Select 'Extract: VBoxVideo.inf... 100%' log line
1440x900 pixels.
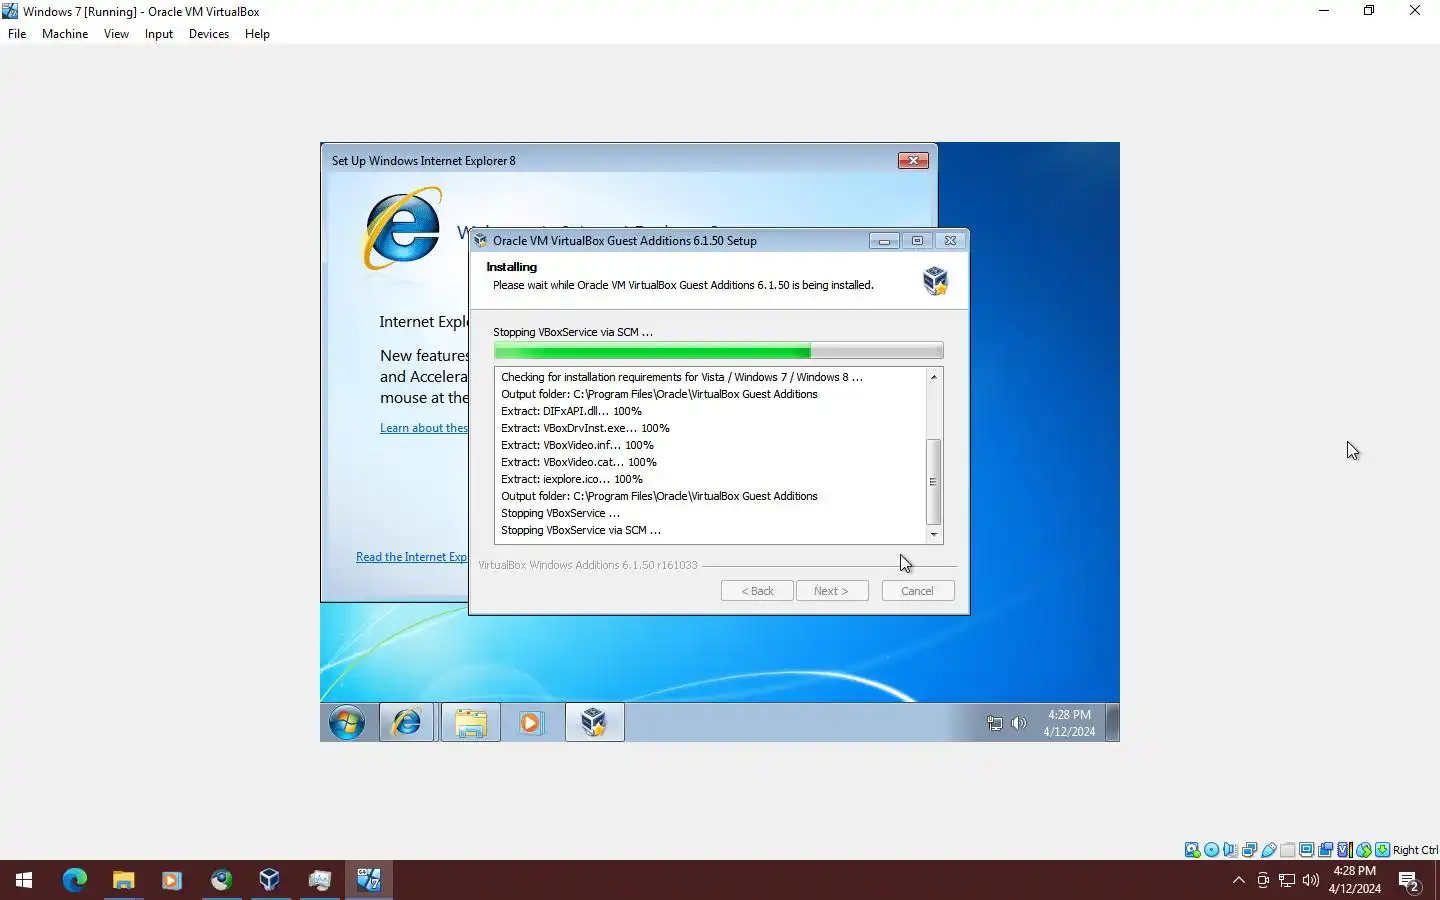[577, 445]
